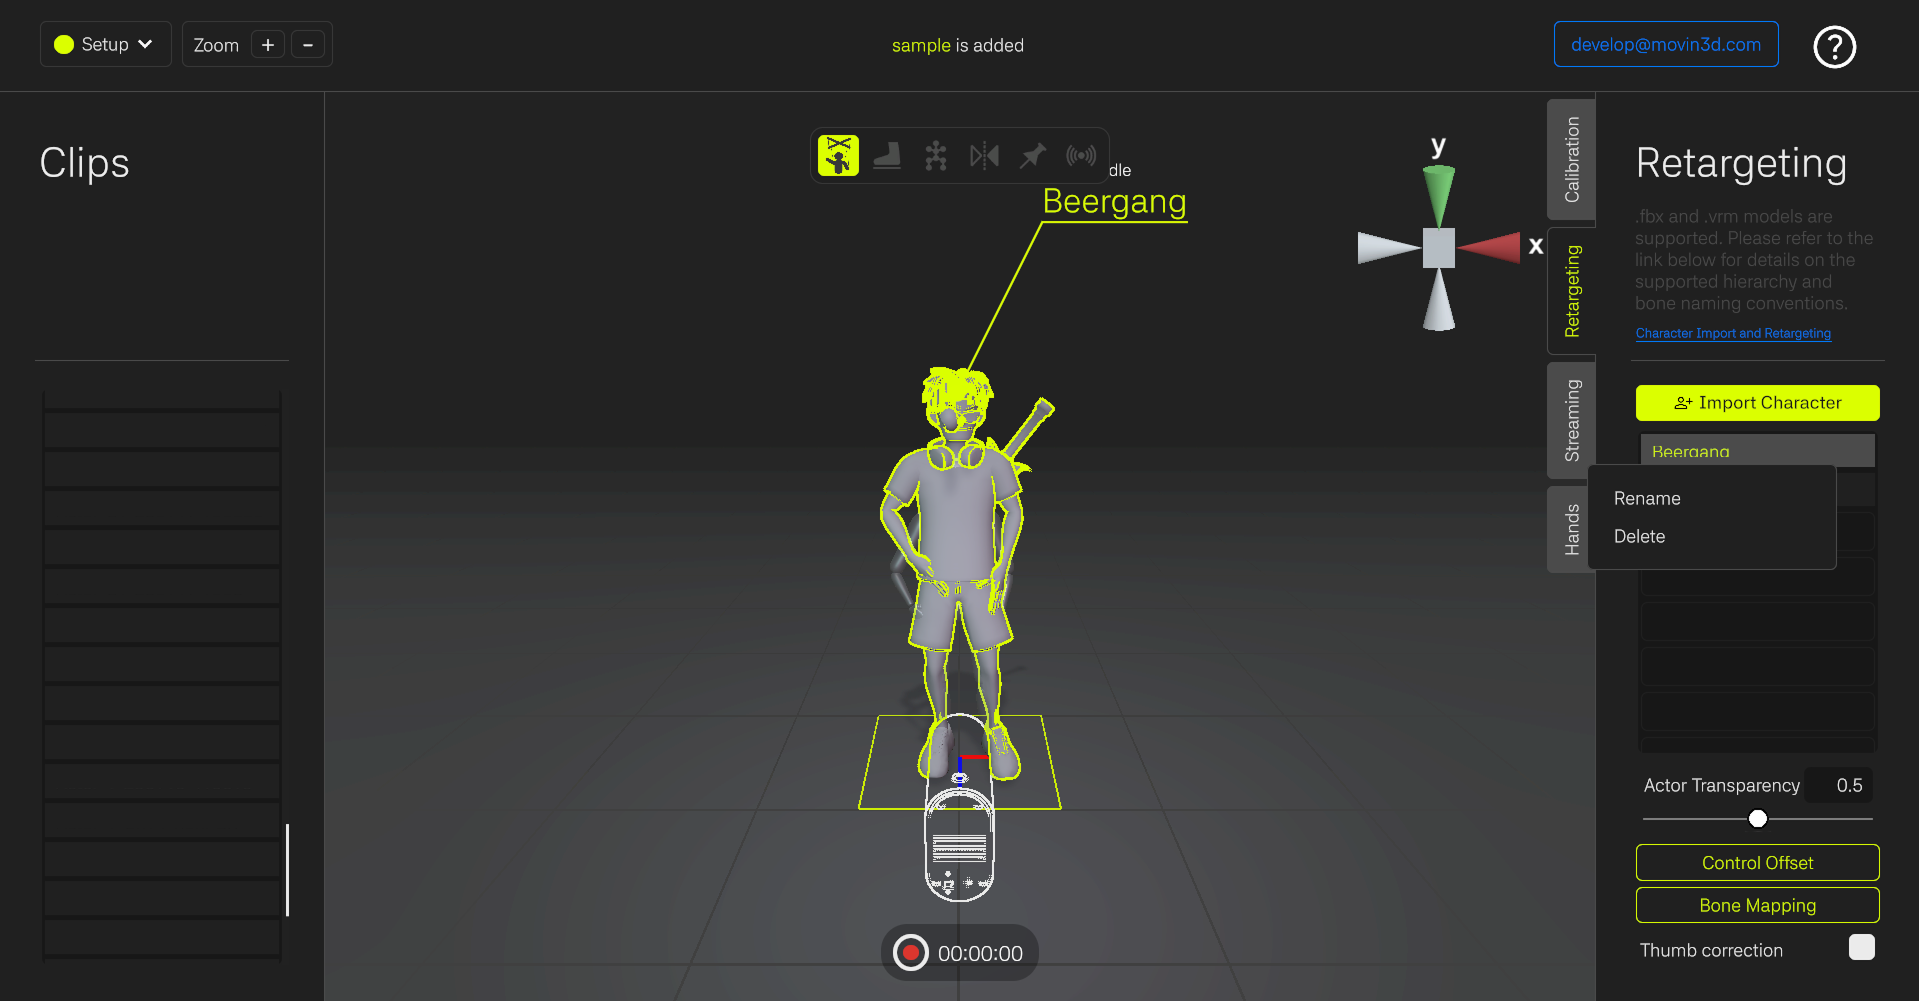Enable the Thumb correction checkbox
Viewport: 1919px width, 1001px height.
pyautogui.click(x=1861, y=947)
